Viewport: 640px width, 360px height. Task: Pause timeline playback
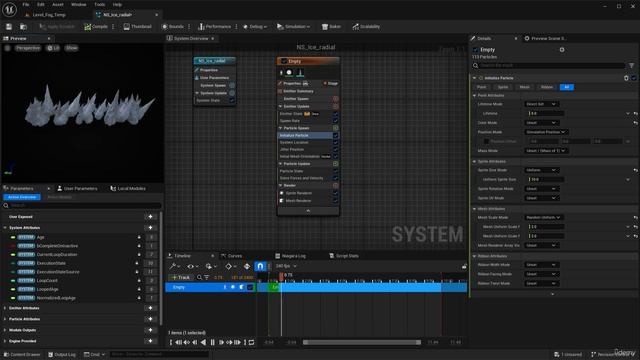click(x=213, y=342)
